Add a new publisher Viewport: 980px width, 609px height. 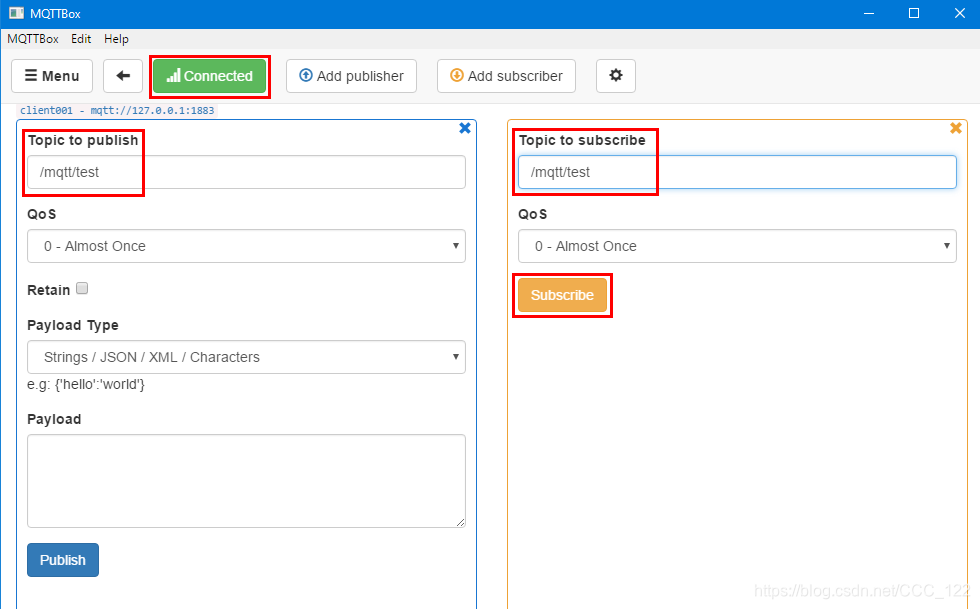coord(351,76)
